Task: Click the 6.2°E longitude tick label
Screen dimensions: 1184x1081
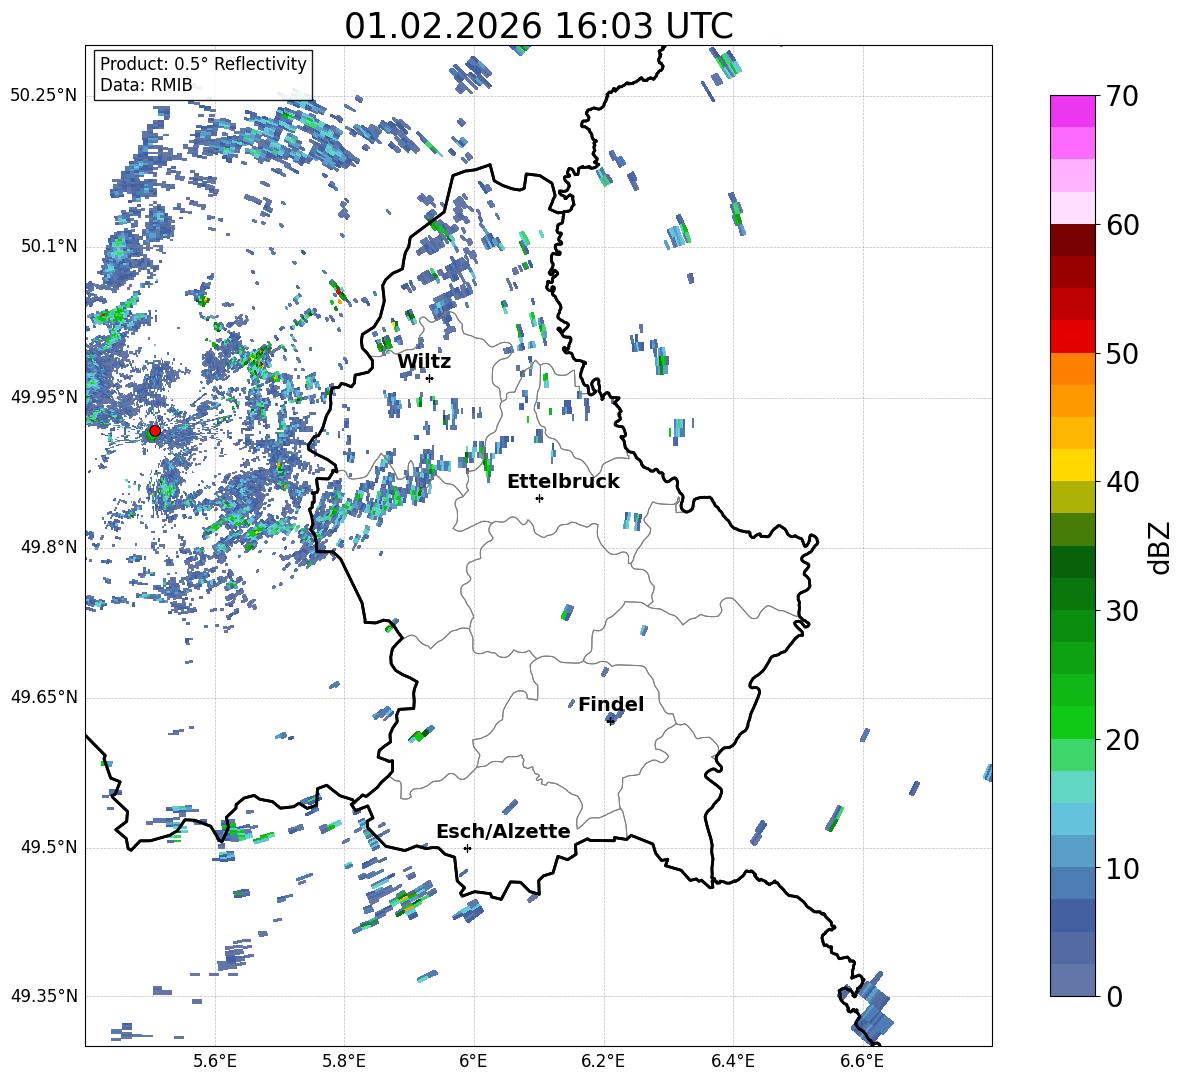Action: [x=603, y=1060]
